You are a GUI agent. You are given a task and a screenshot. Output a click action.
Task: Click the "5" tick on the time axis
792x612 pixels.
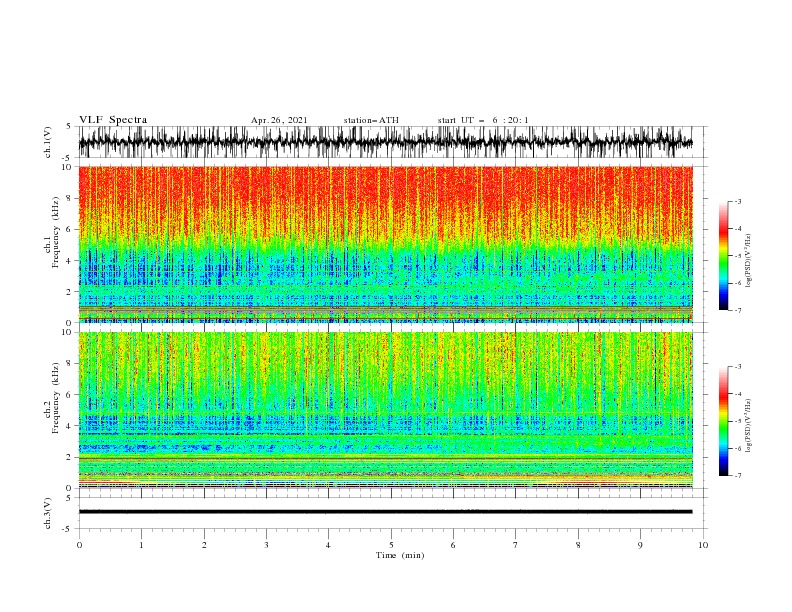(x=391, y=545)
